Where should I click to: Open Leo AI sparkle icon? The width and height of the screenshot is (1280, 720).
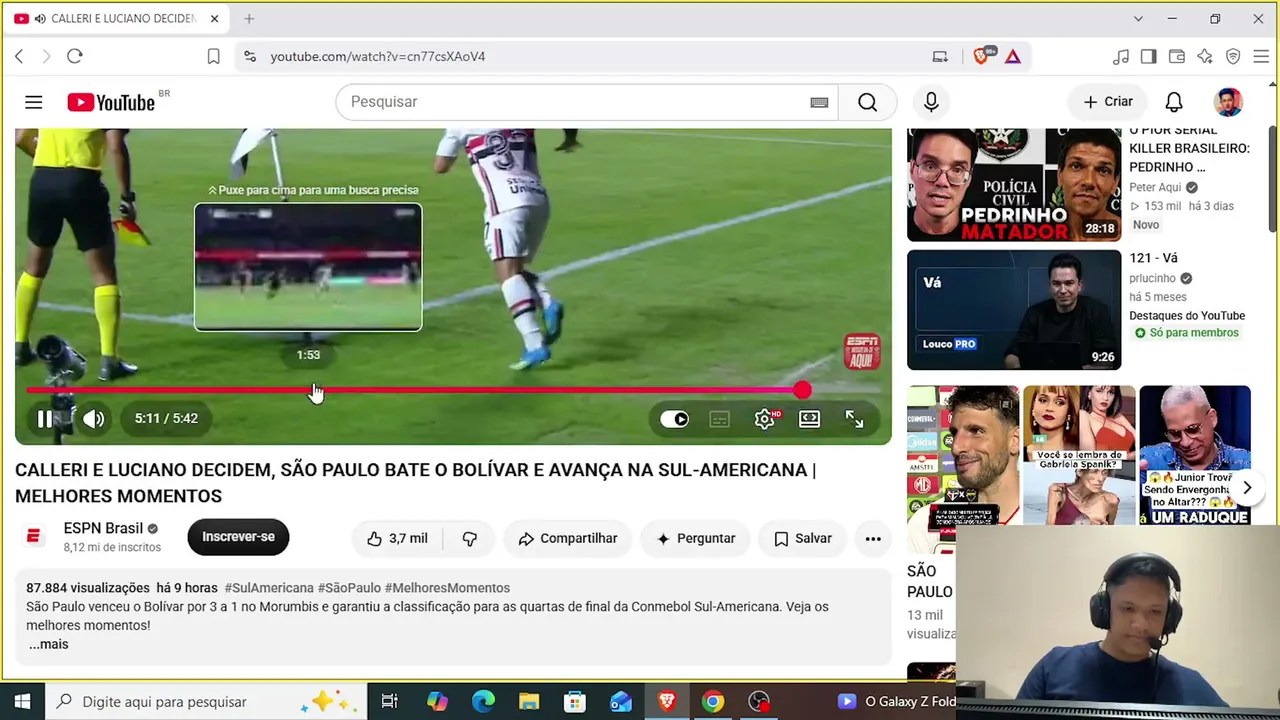(x=1205, y=57)
